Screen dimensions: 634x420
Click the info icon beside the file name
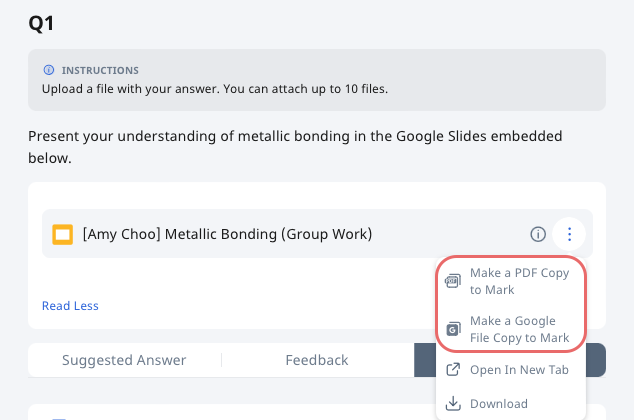tap(538, 234)
